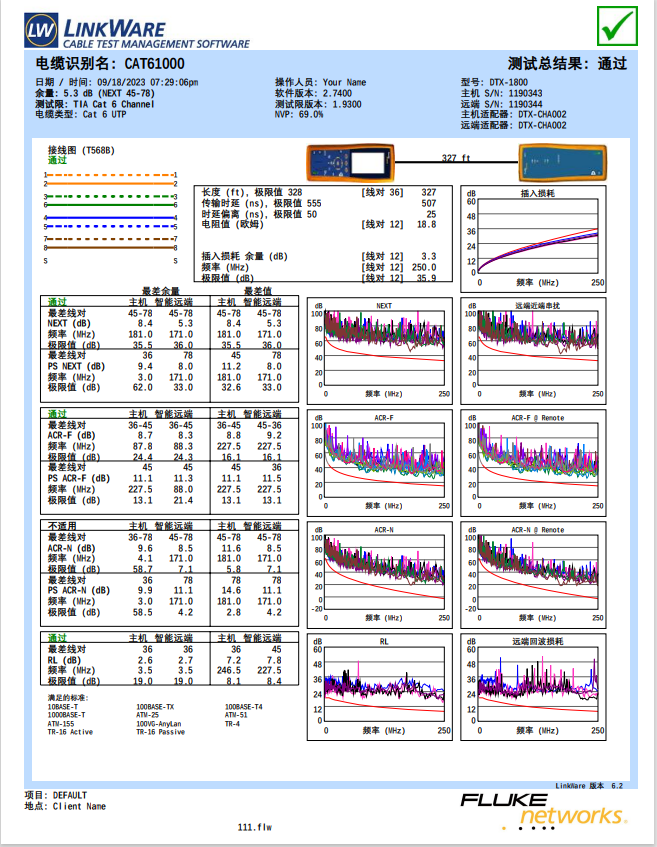
Task: Click the 100BASE-TX standard entry
Action: pyautogui.click(x=155, y=707)
